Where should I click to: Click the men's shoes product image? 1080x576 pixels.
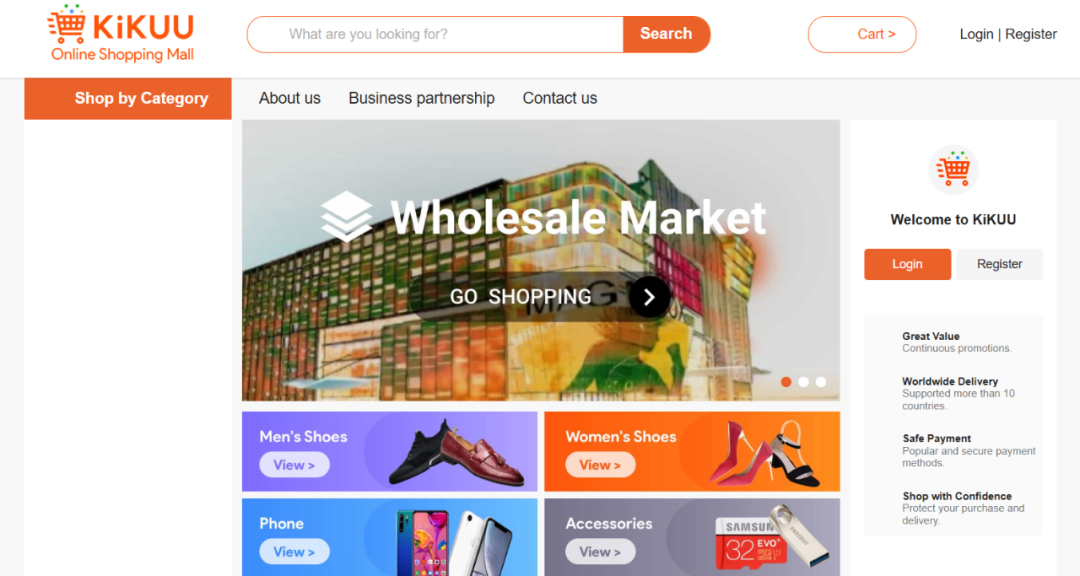click(x=457, y=453)
